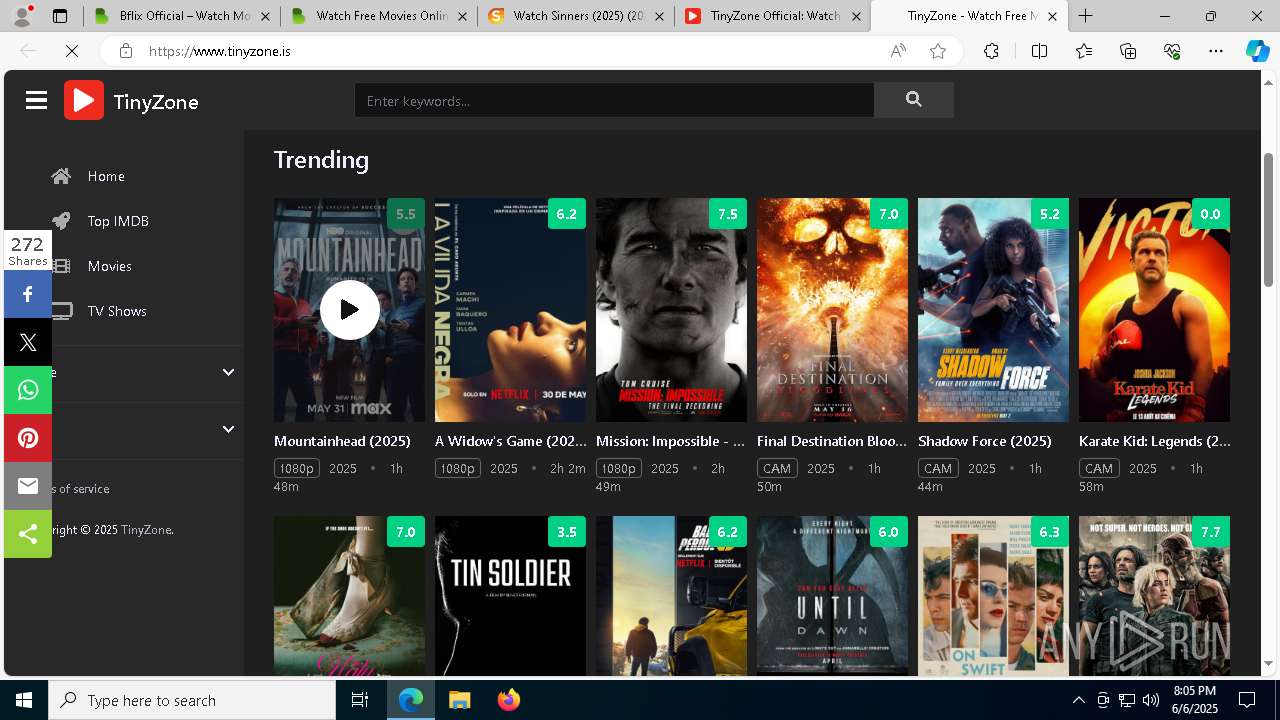Click the page vertical scrollbar

[1269, 218]
